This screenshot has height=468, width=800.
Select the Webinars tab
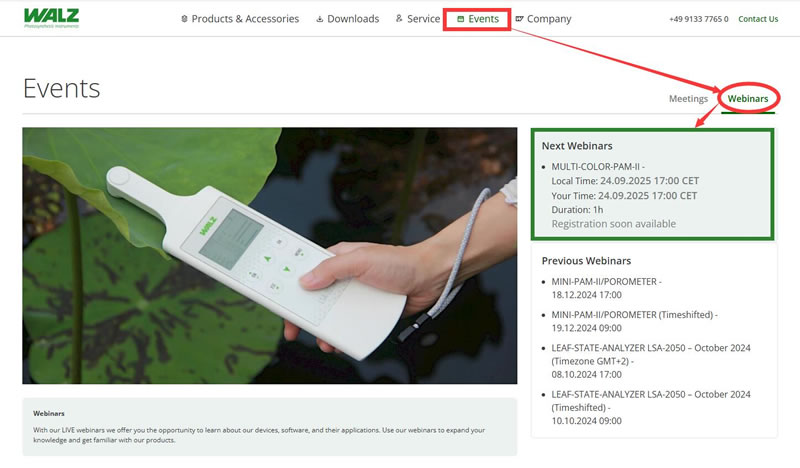tap(748, 98)
